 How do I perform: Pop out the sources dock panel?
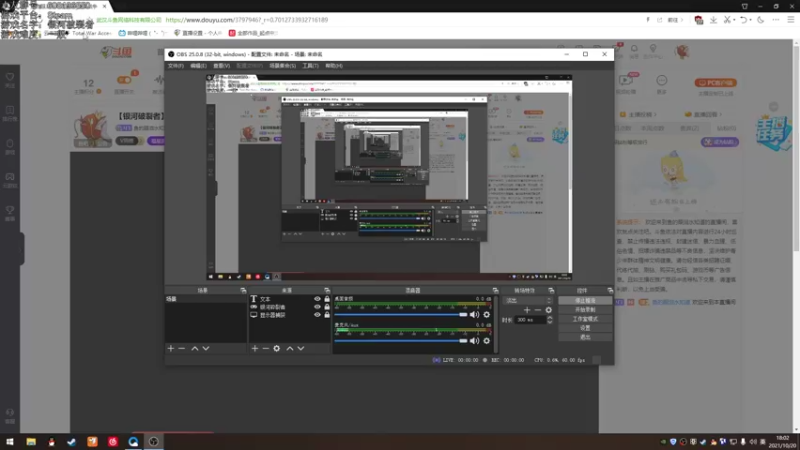click(327, 290)
